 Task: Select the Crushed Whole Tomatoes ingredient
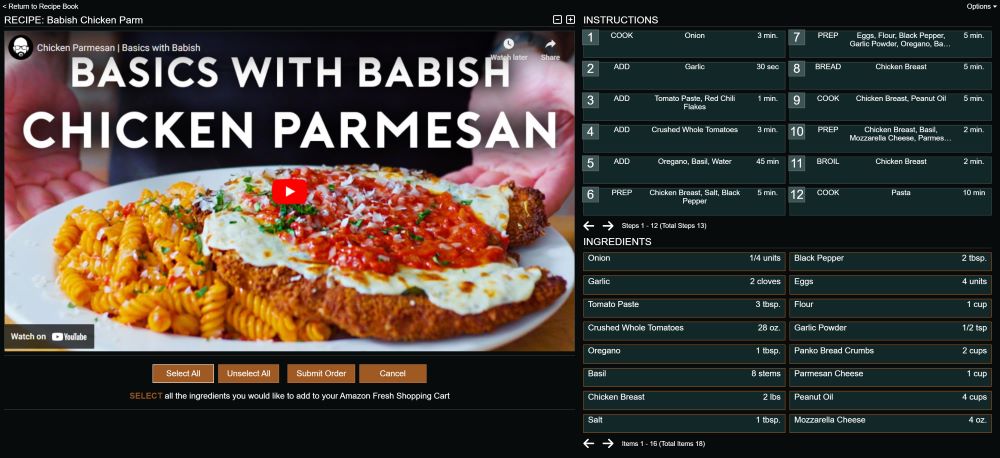click(x=684, y=331)
